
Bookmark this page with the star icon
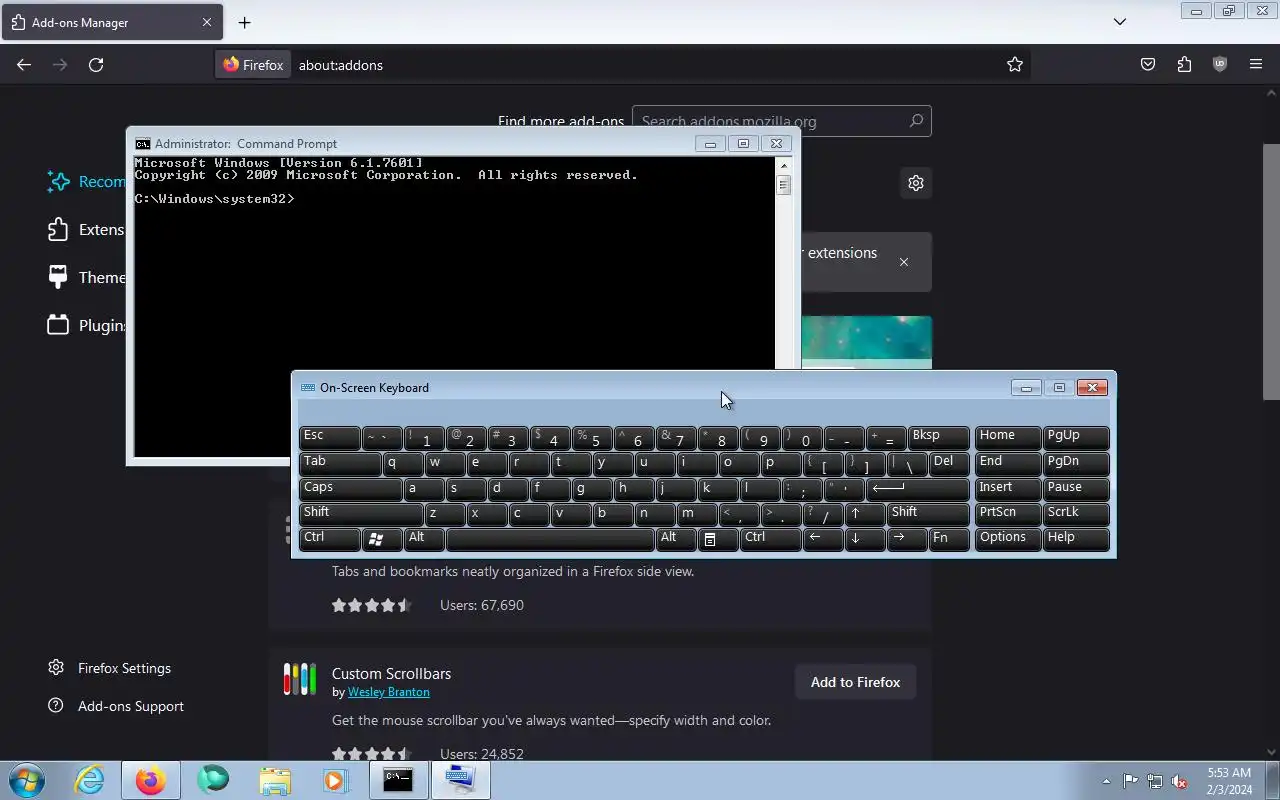tap(1015, 65)
